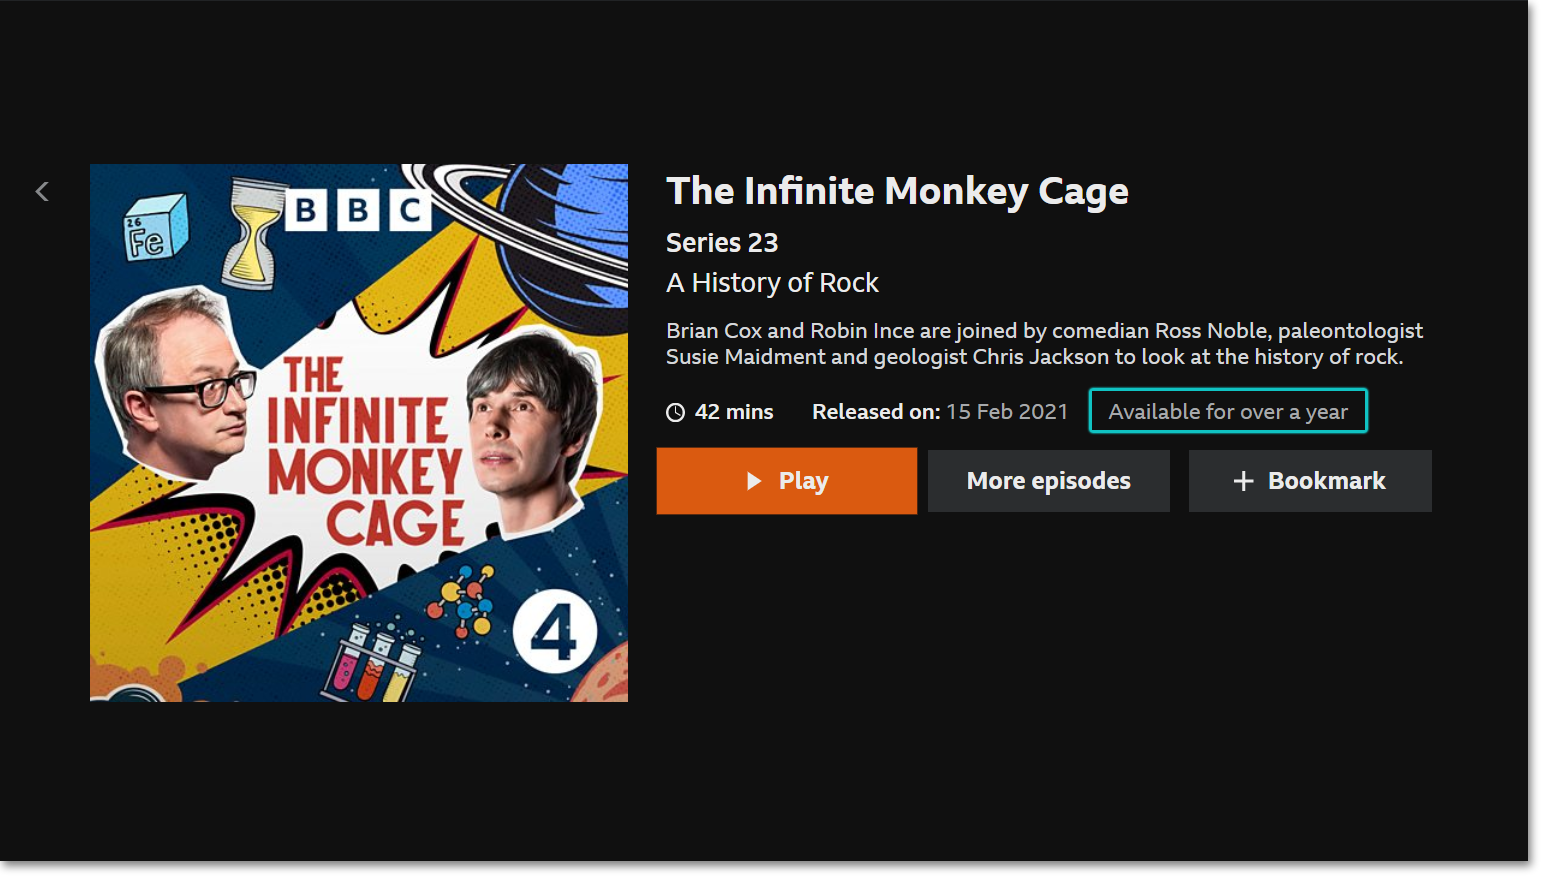Click the back chevron arrow
The height and width of the screenshot is (892, 1567).
pos(42,191)
